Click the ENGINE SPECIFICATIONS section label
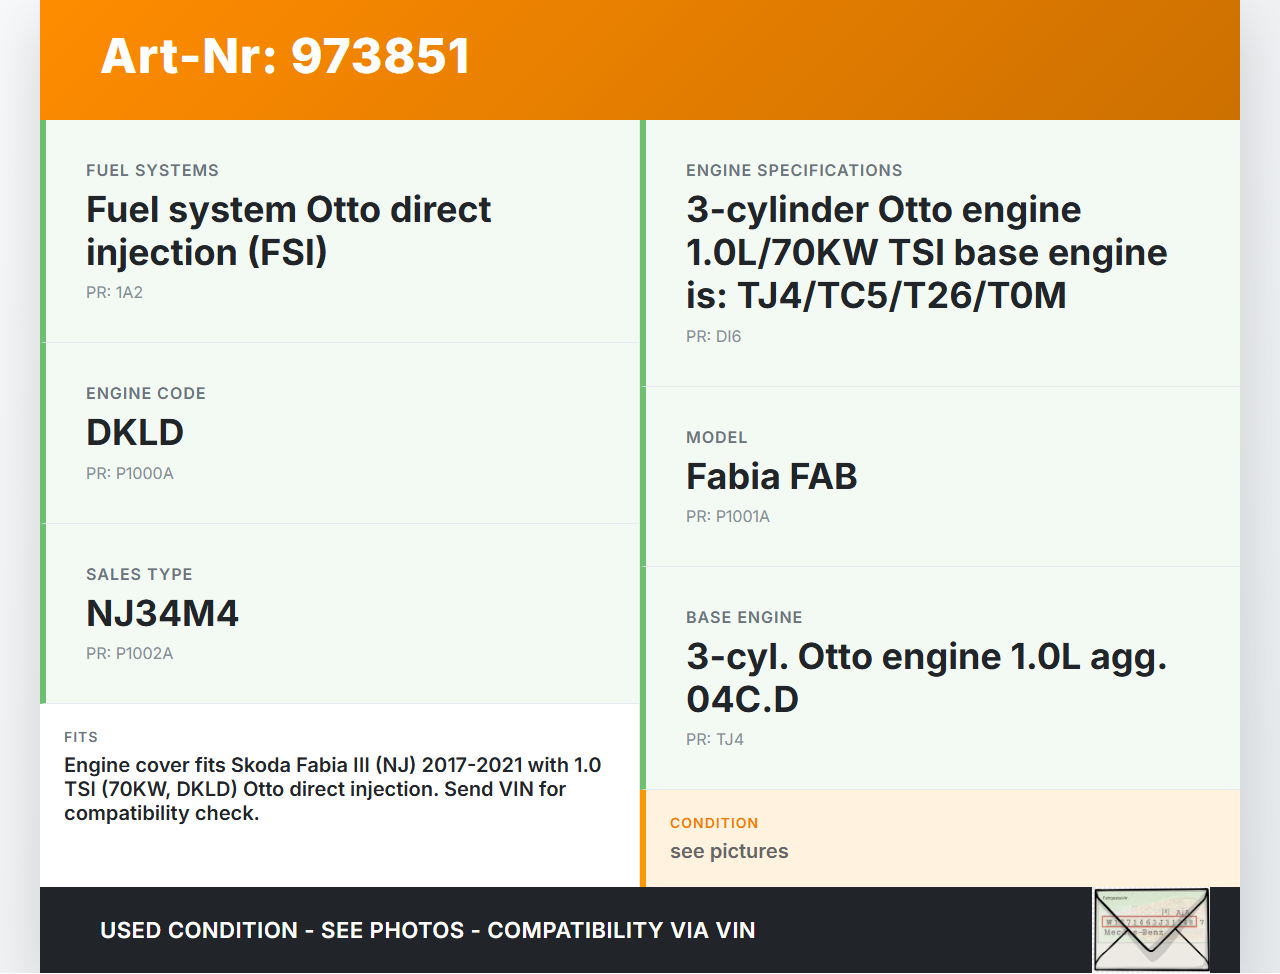The width and height of the screenshot is (1280, 974). pos(794,170)
